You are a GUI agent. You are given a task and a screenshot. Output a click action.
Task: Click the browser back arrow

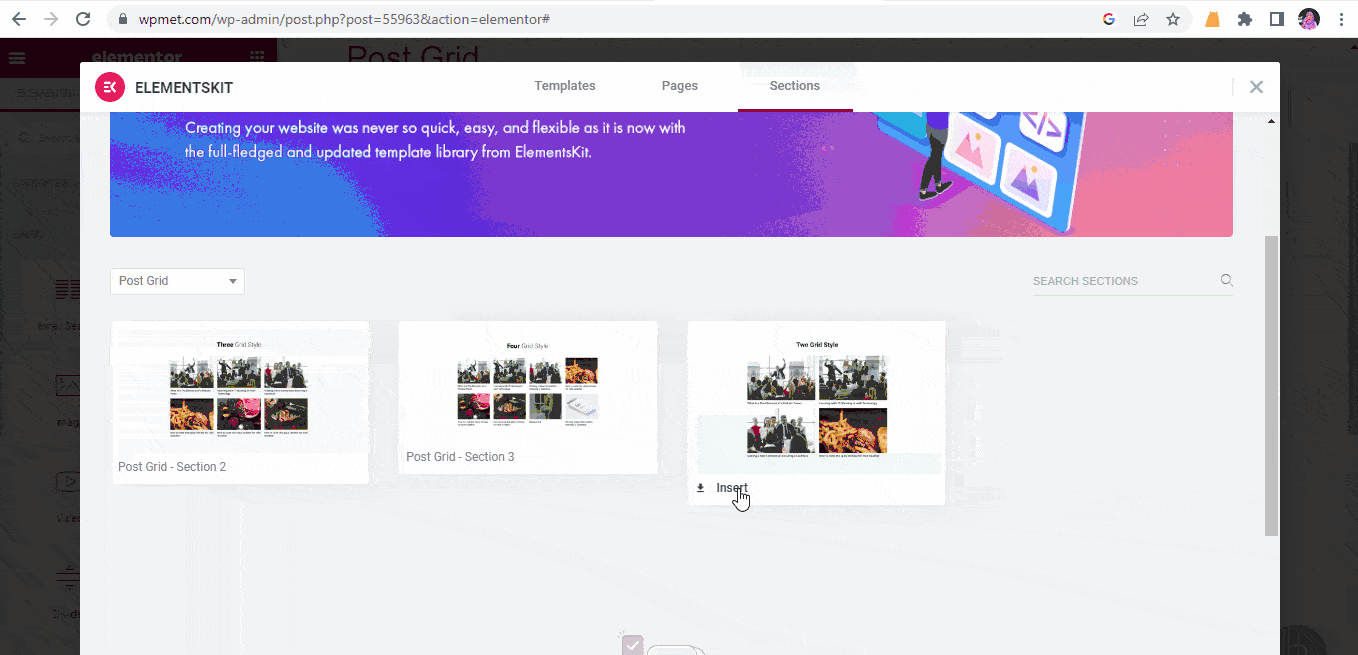19,19
